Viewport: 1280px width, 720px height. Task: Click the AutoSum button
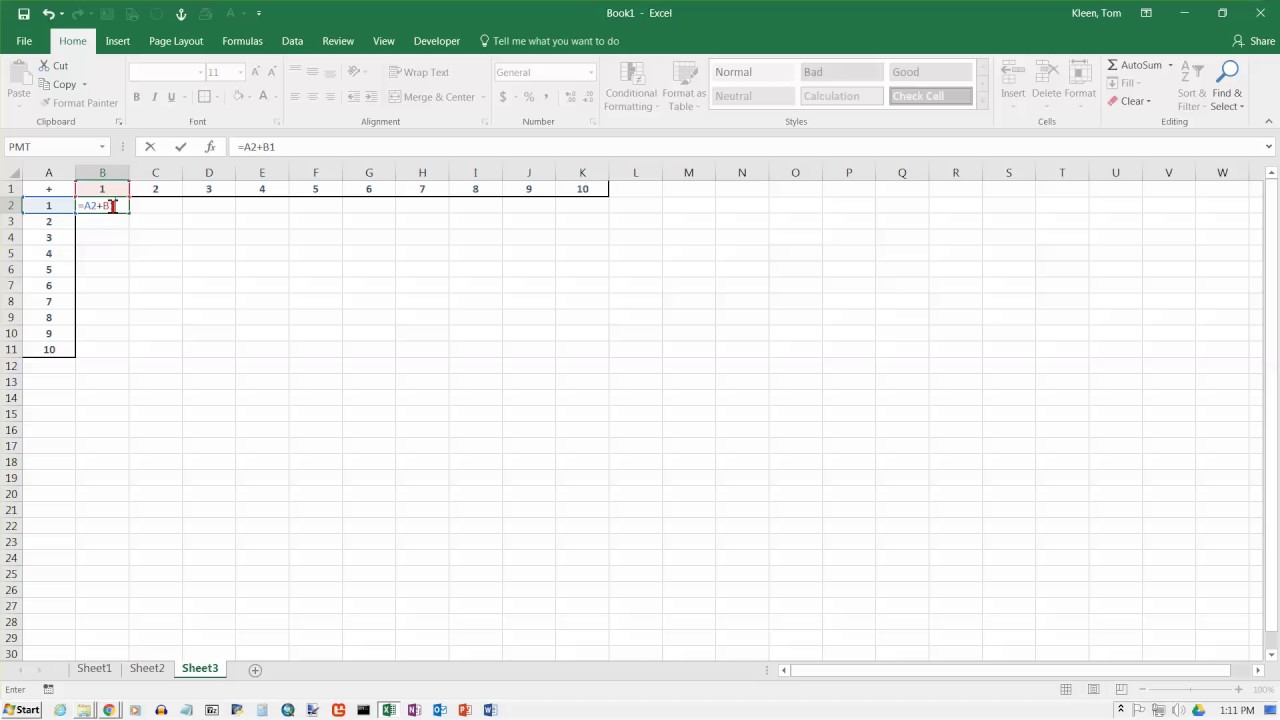1134,65
